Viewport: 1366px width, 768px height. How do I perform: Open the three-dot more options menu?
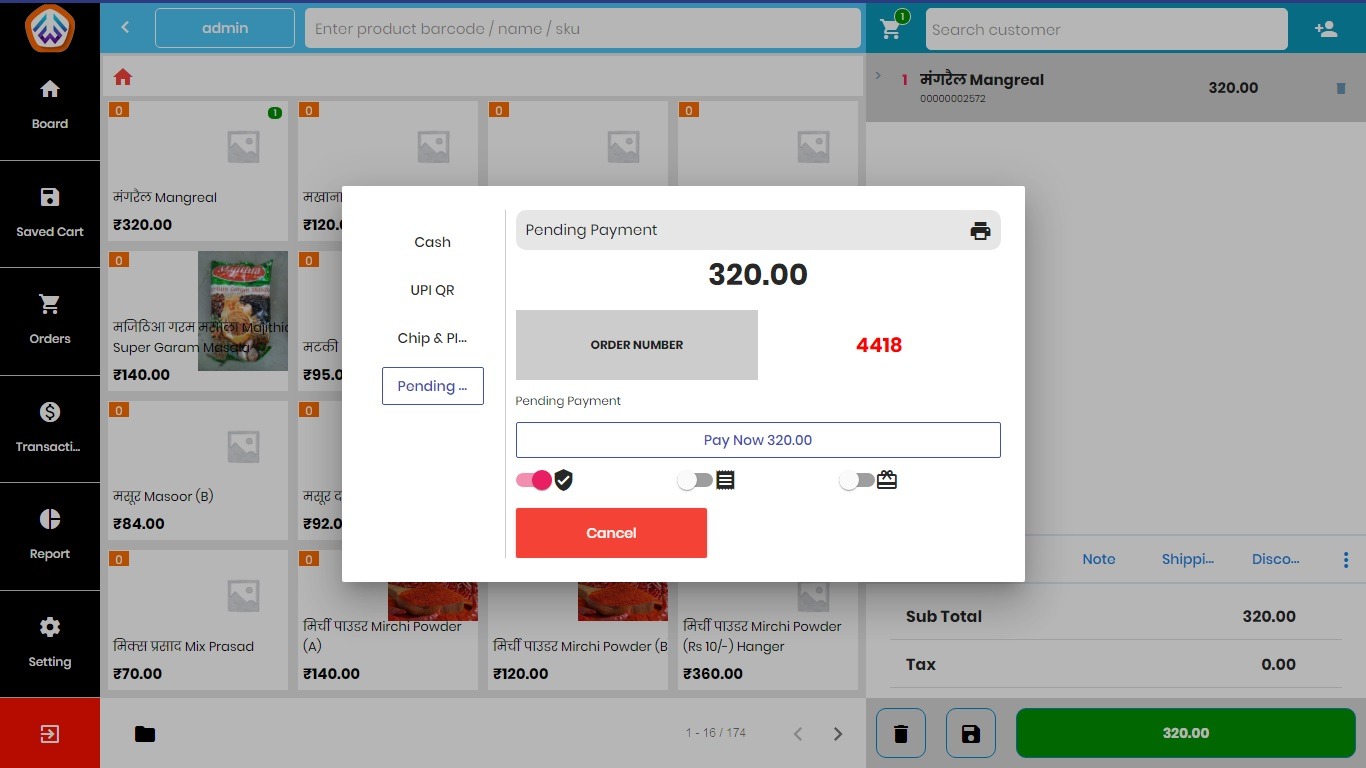click(1345, 560)
